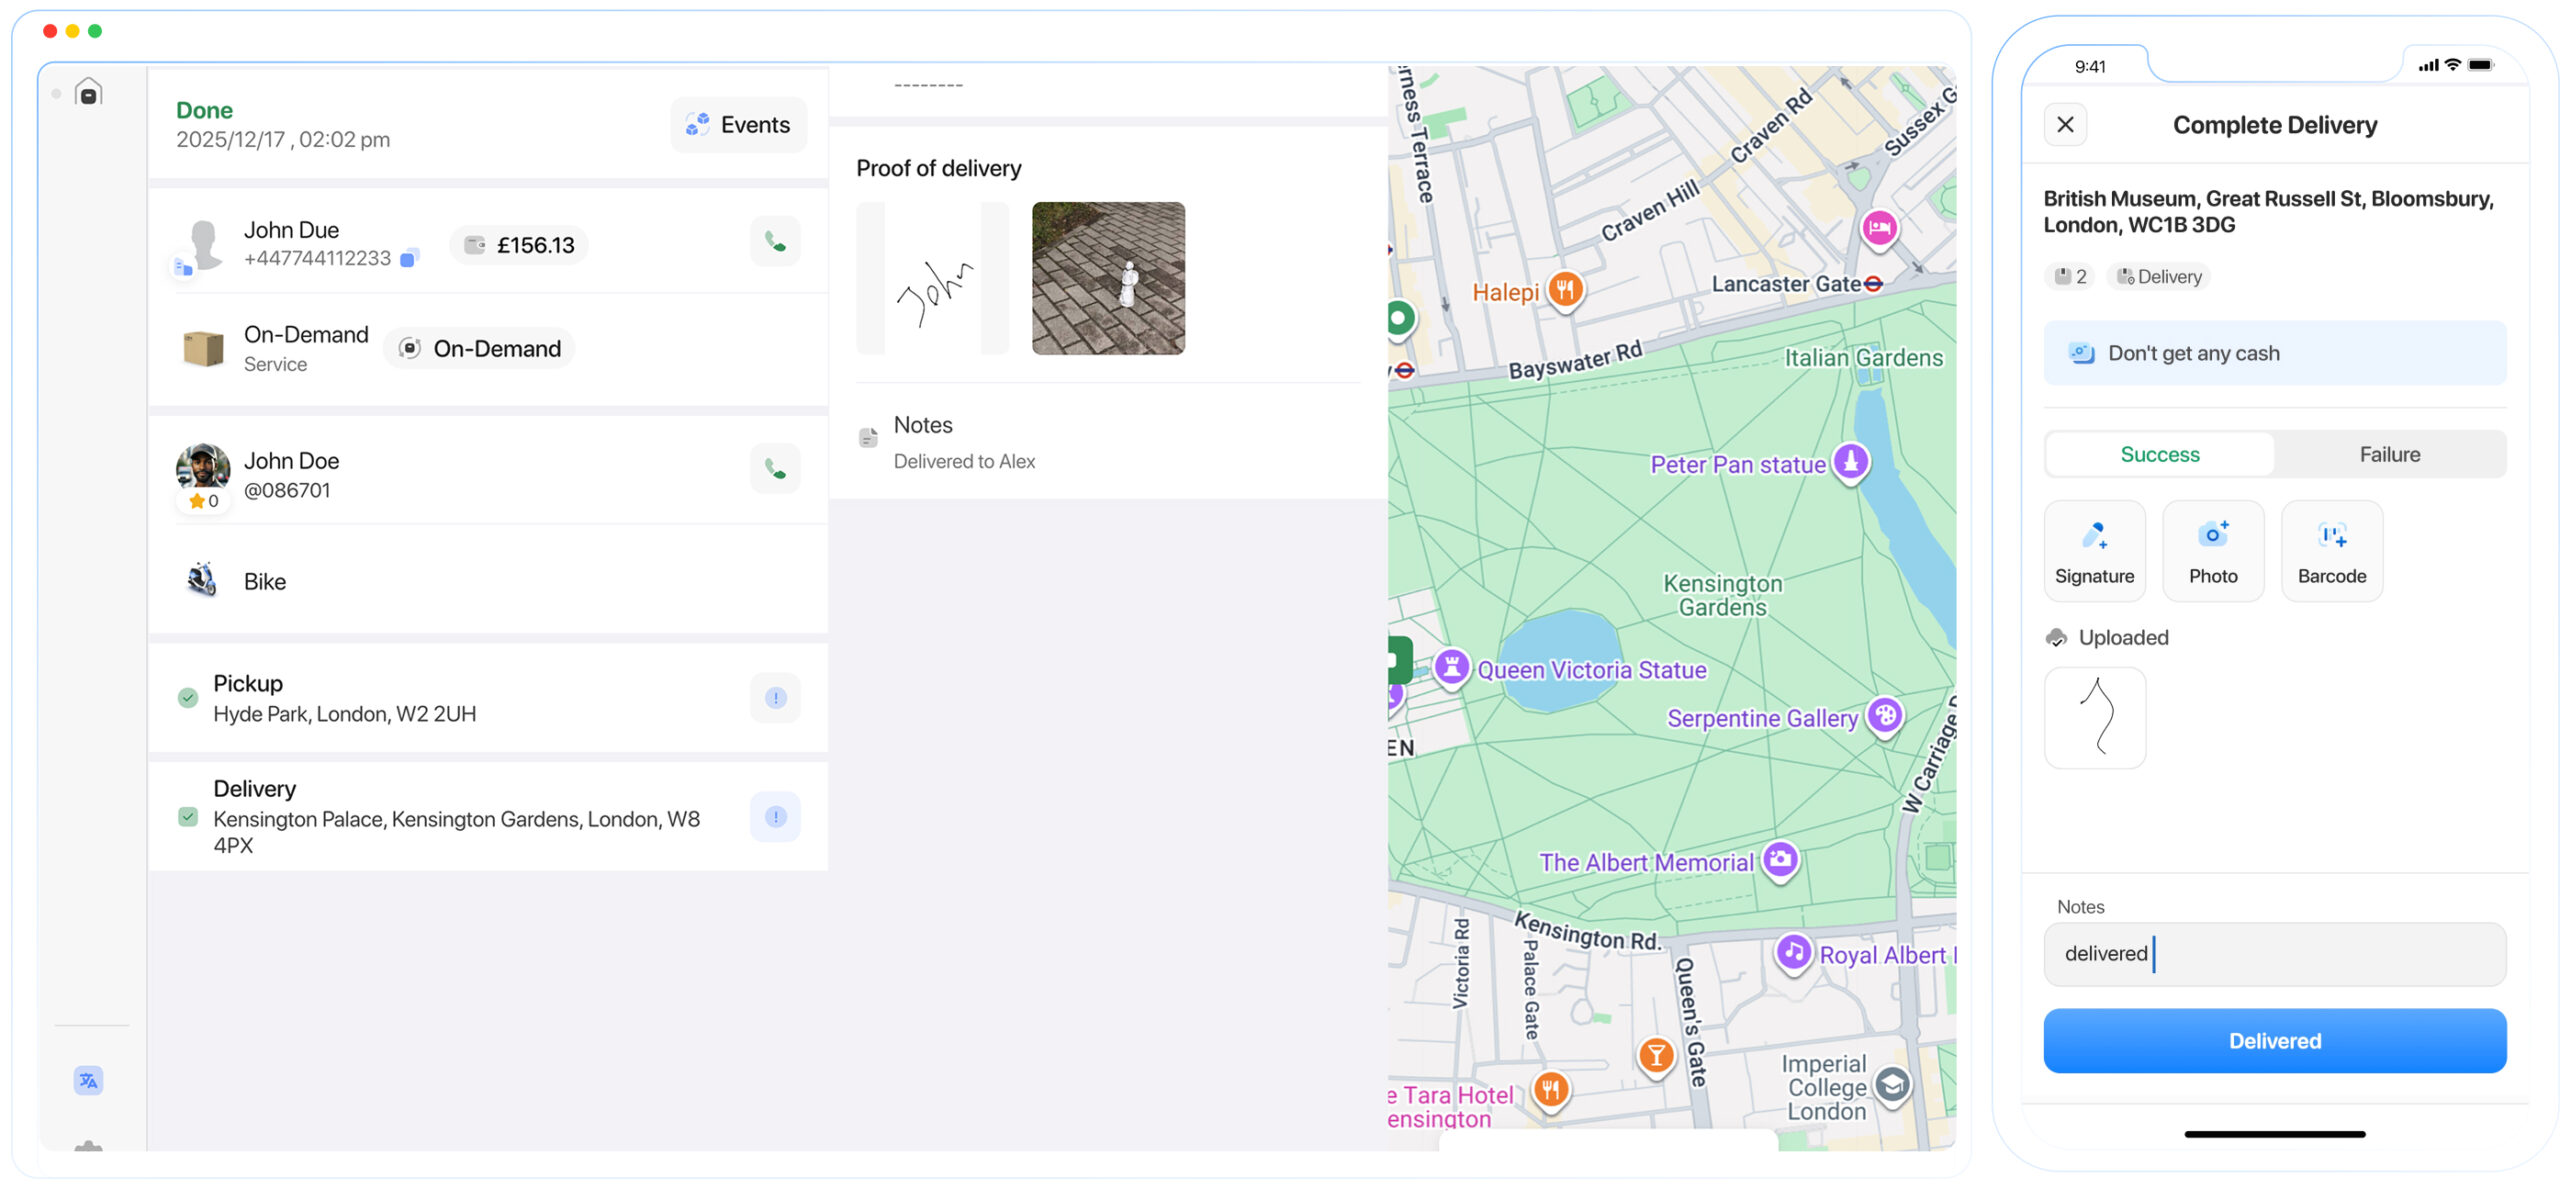This screenshot has width=2560, height=1189.
Task: Open Signature capture on Complete Delivery screen
Action: [x=2095, y=550]
